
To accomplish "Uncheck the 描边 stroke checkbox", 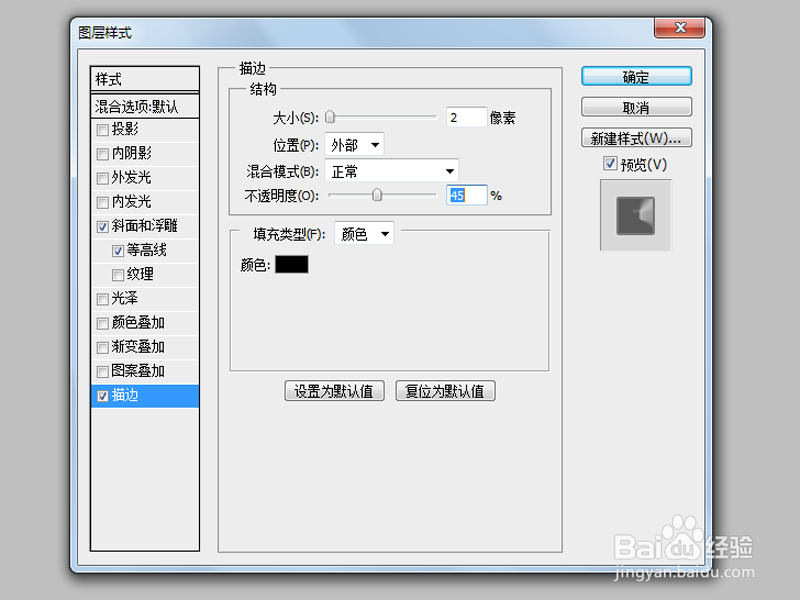I will [103, 396].
